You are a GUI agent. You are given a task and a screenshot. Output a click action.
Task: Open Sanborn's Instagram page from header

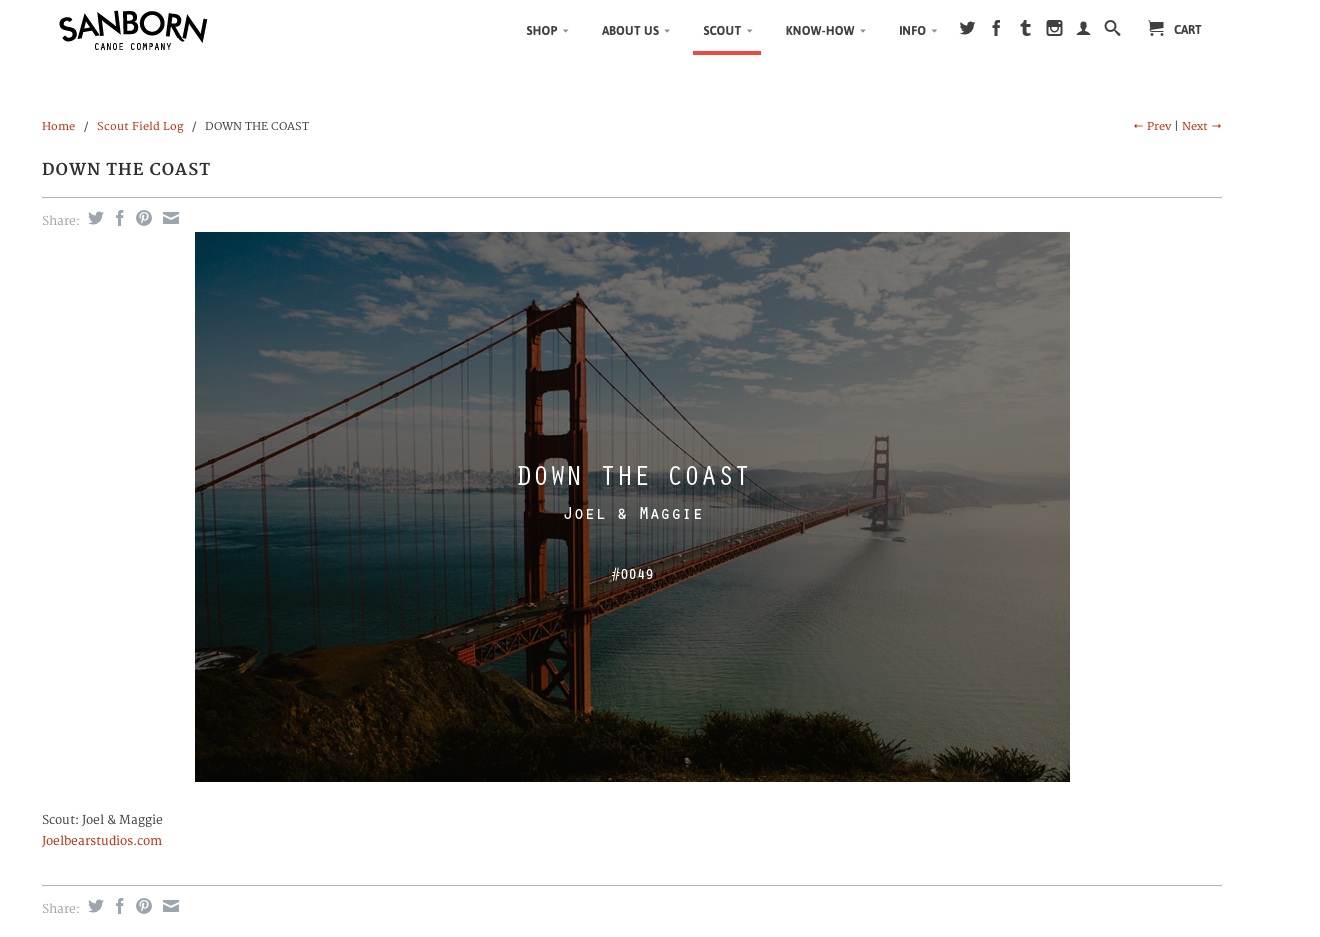[1054, 29]
